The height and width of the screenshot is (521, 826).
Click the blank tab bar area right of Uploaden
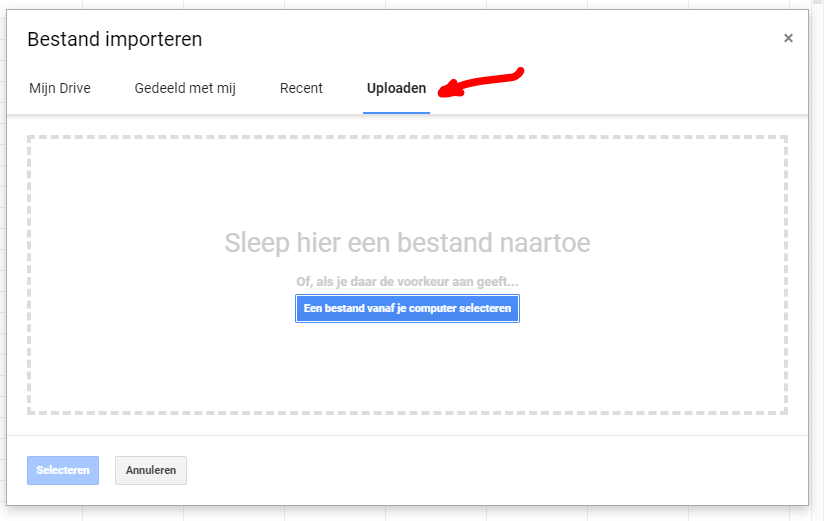(x=650, y=88)
